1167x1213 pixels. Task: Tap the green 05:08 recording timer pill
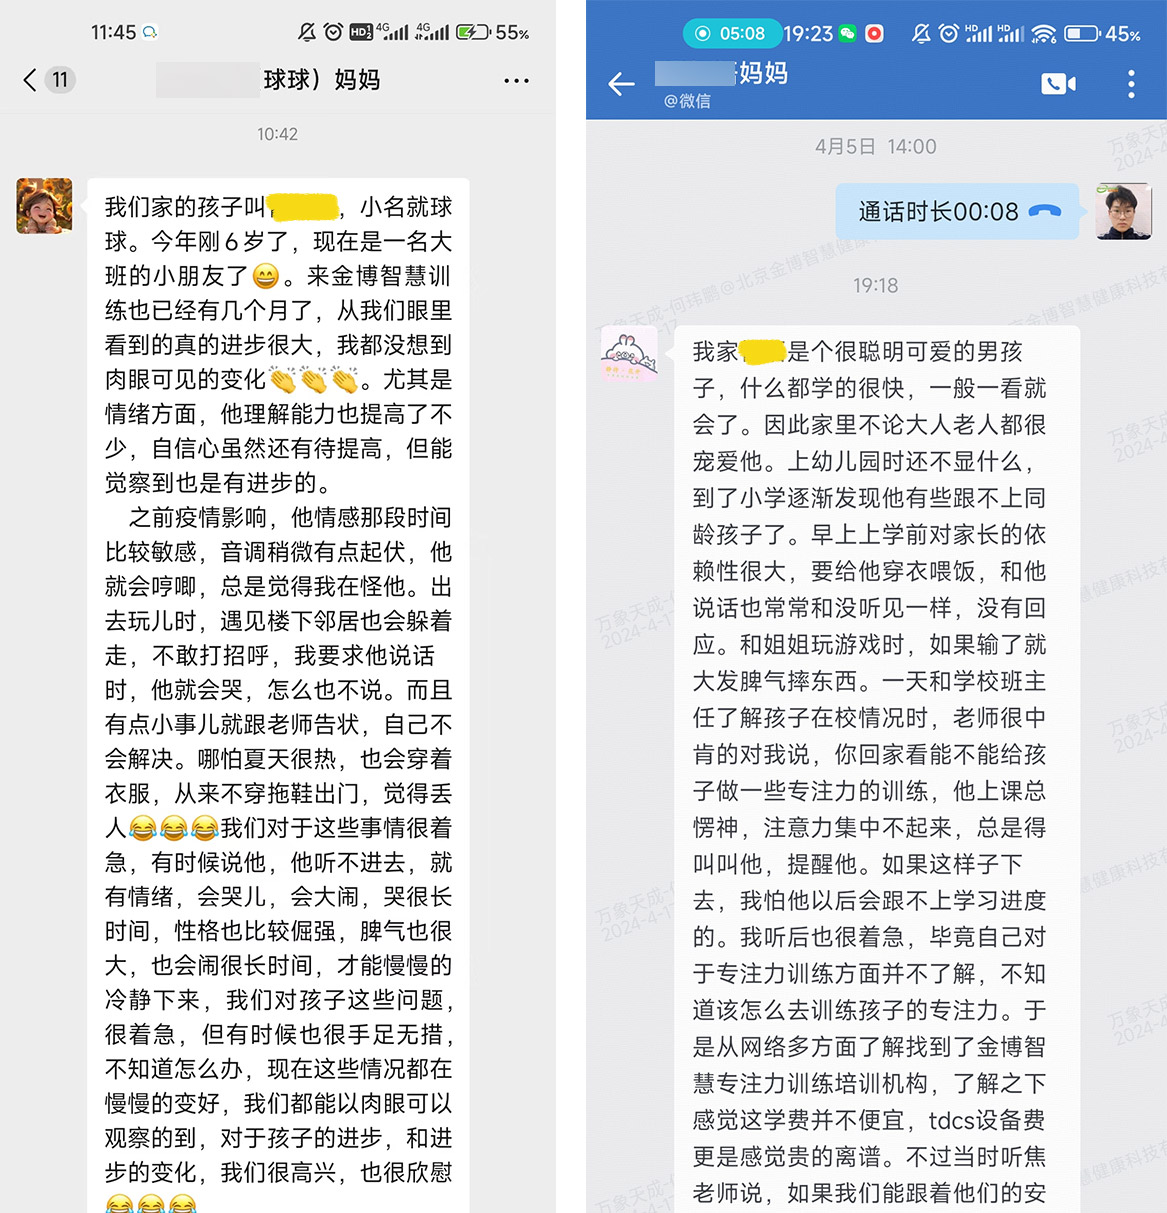click(731, 33)
